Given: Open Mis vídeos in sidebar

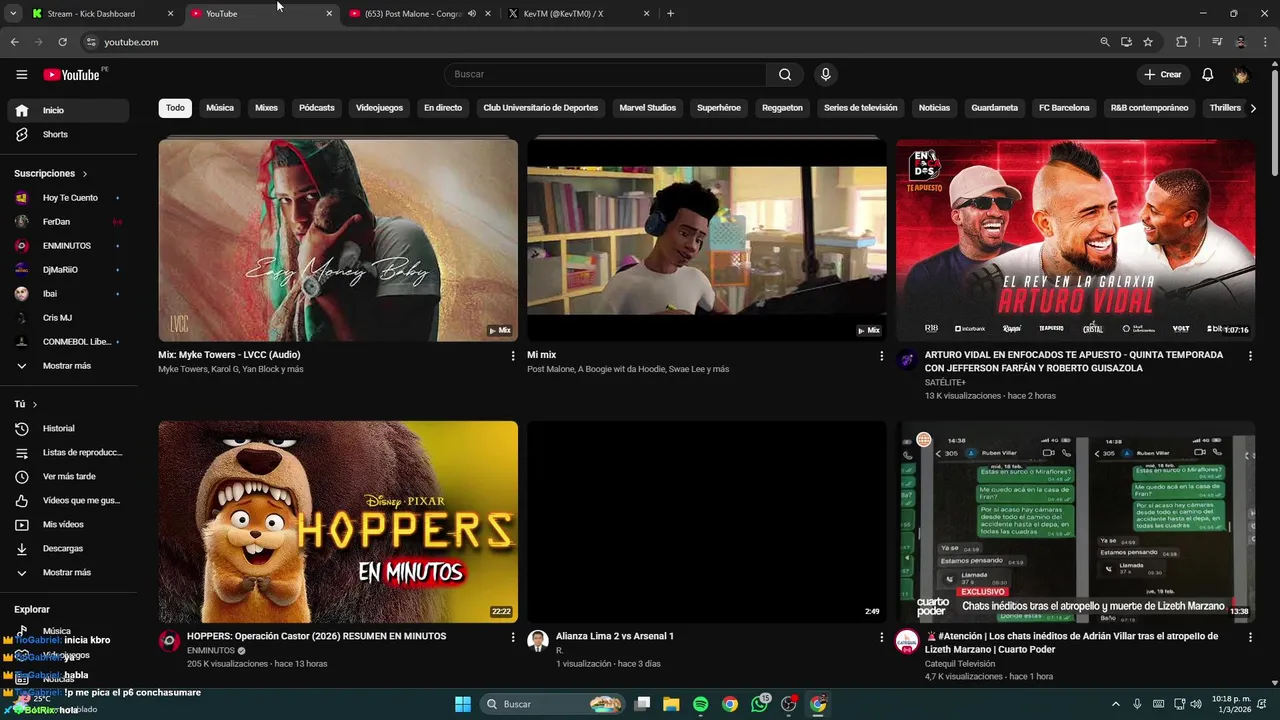Looking at the screenshot, I should click(x=68, y=524).
